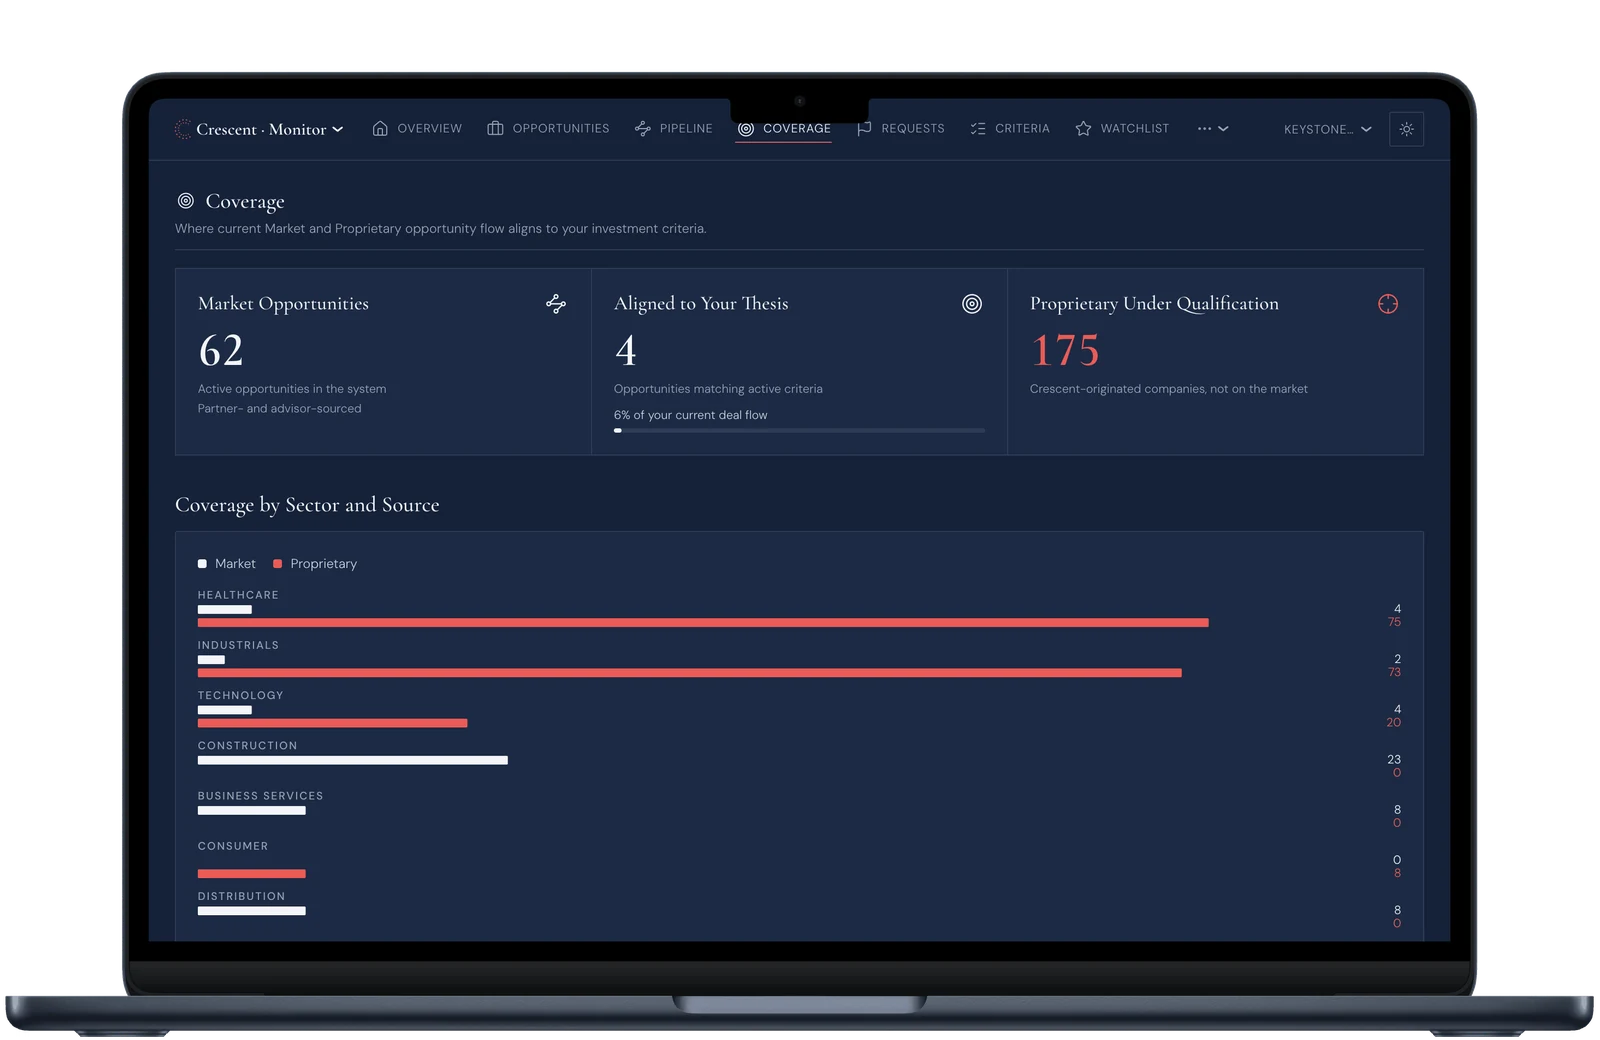Click the Coverage by Sector and Source heading

coord(307,505)
